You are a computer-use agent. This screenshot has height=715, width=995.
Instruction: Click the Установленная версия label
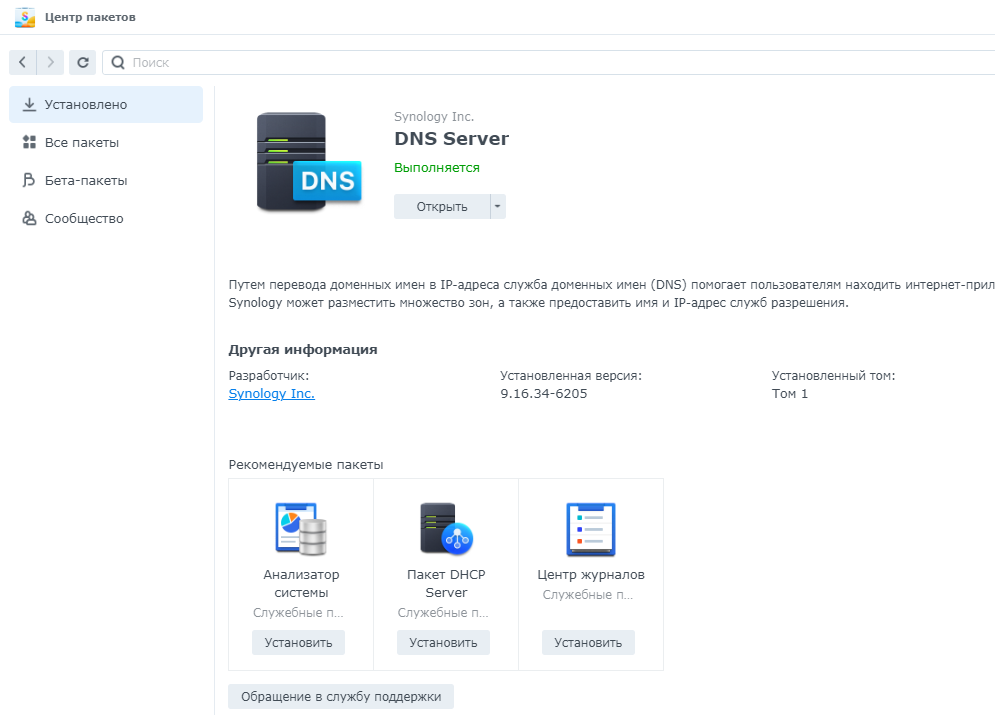(x=571, y=376)
